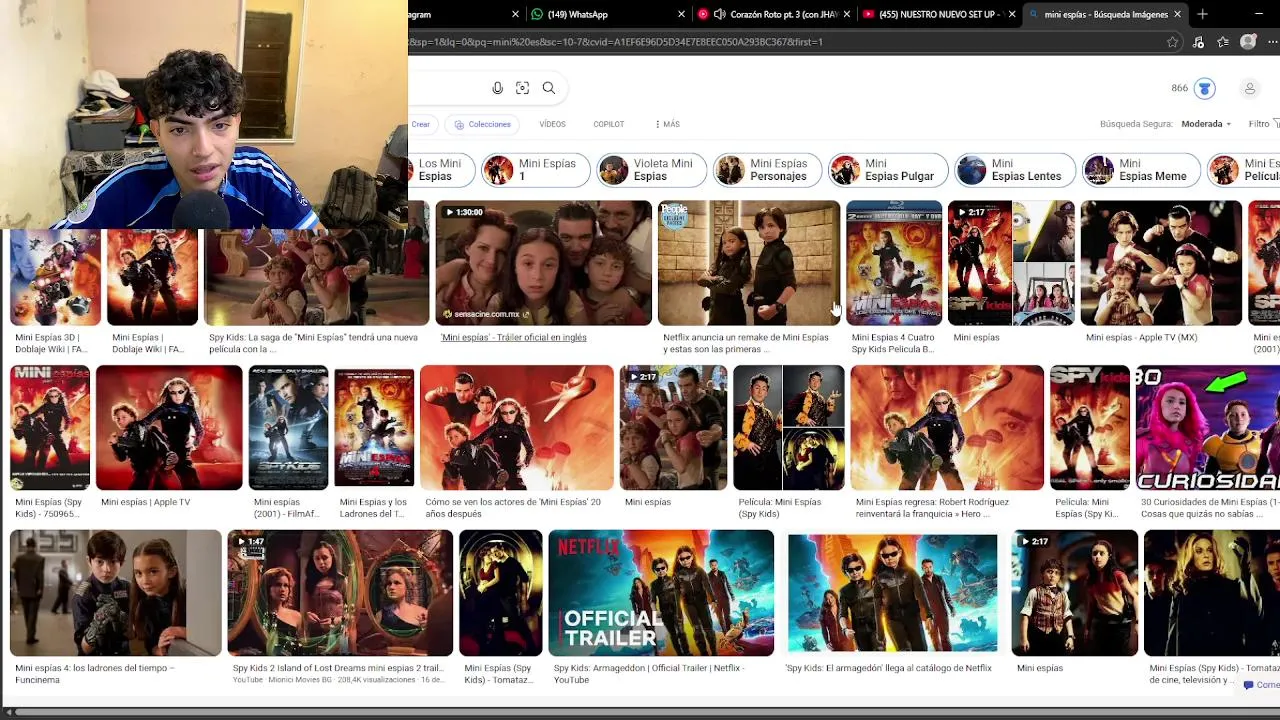Open the Filtro options
The height and width of the screenshot is (720, 1280).
point(1263,124)
